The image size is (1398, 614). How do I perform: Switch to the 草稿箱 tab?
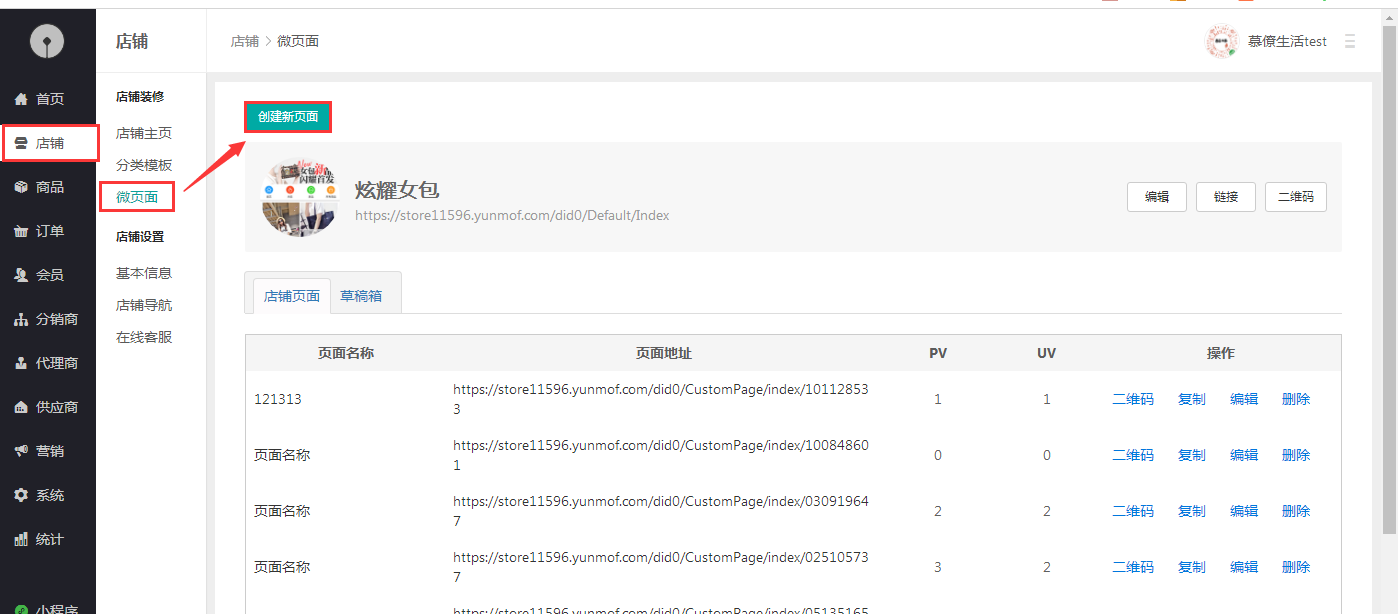361,296
